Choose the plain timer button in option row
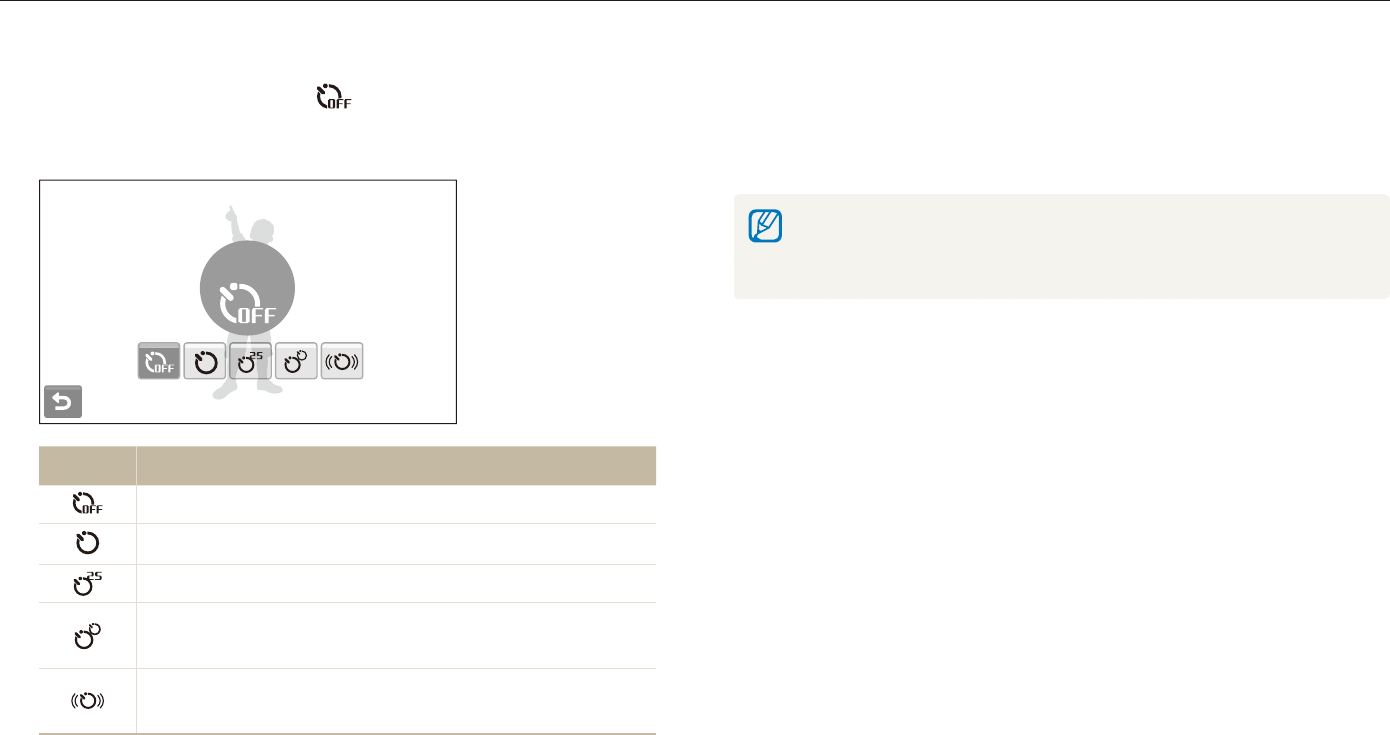This screenshot has height=735, width=1390. (x=204, y=361)
